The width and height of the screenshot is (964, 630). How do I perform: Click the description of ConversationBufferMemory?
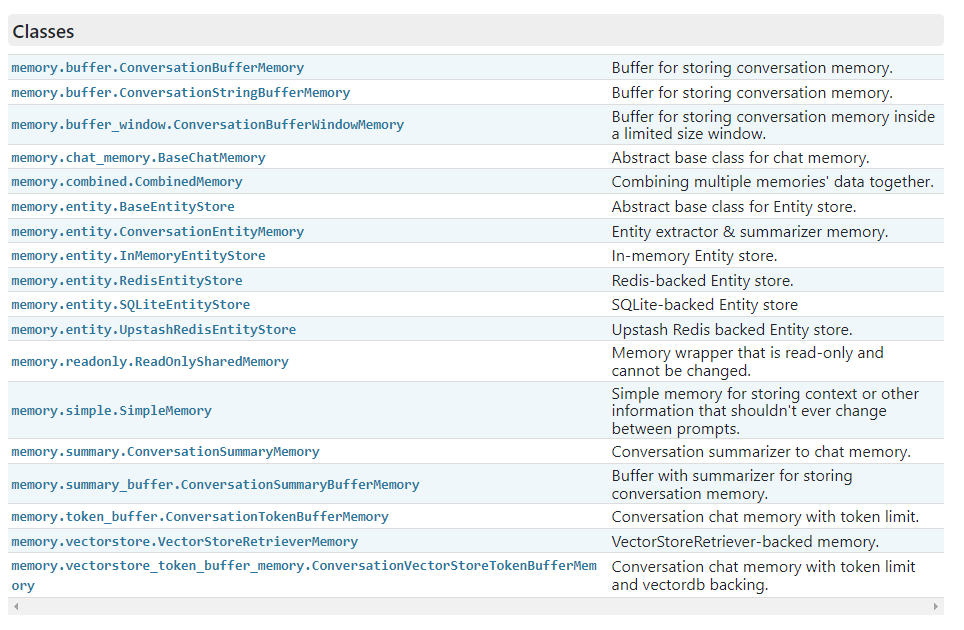click(752, 68)
